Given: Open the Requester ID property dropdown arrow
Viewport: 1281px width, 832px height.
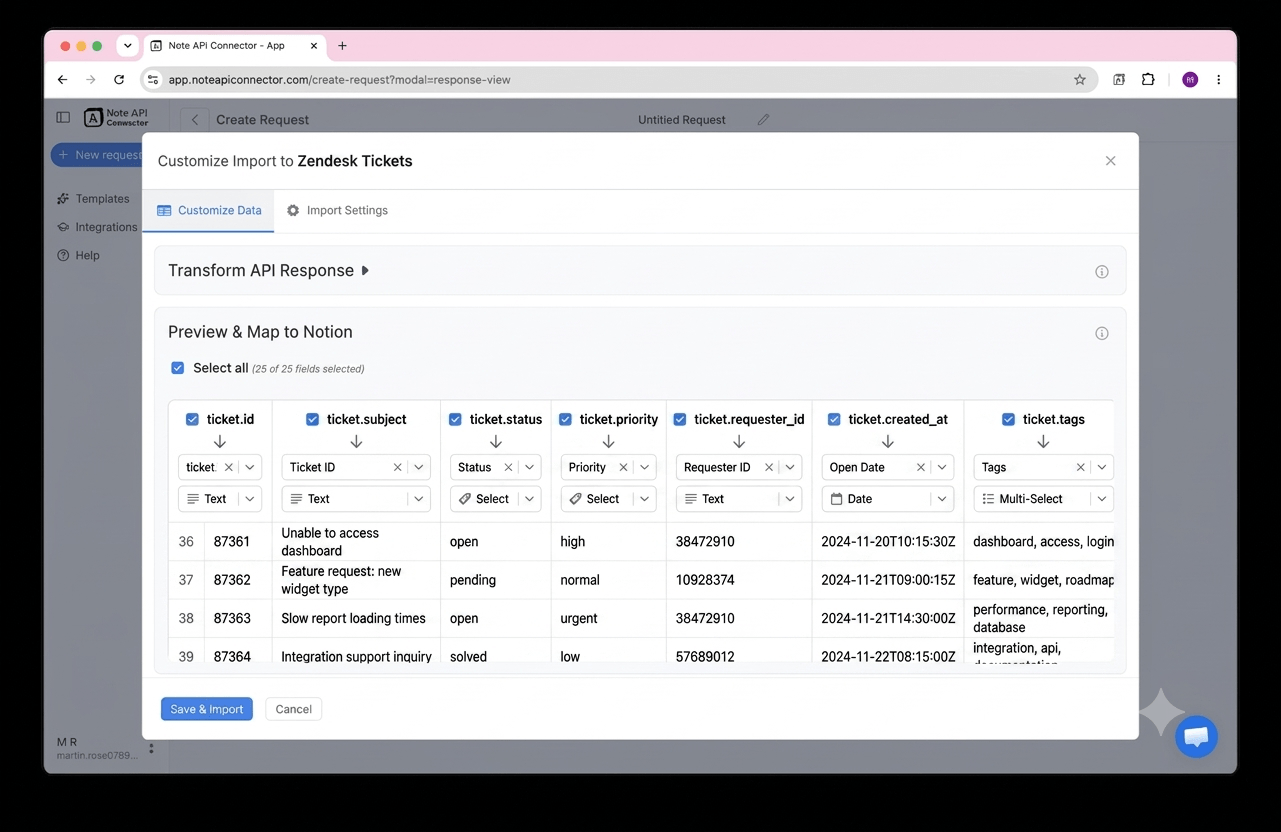Looking at the screenshot, I should click(x=791, y=467).
